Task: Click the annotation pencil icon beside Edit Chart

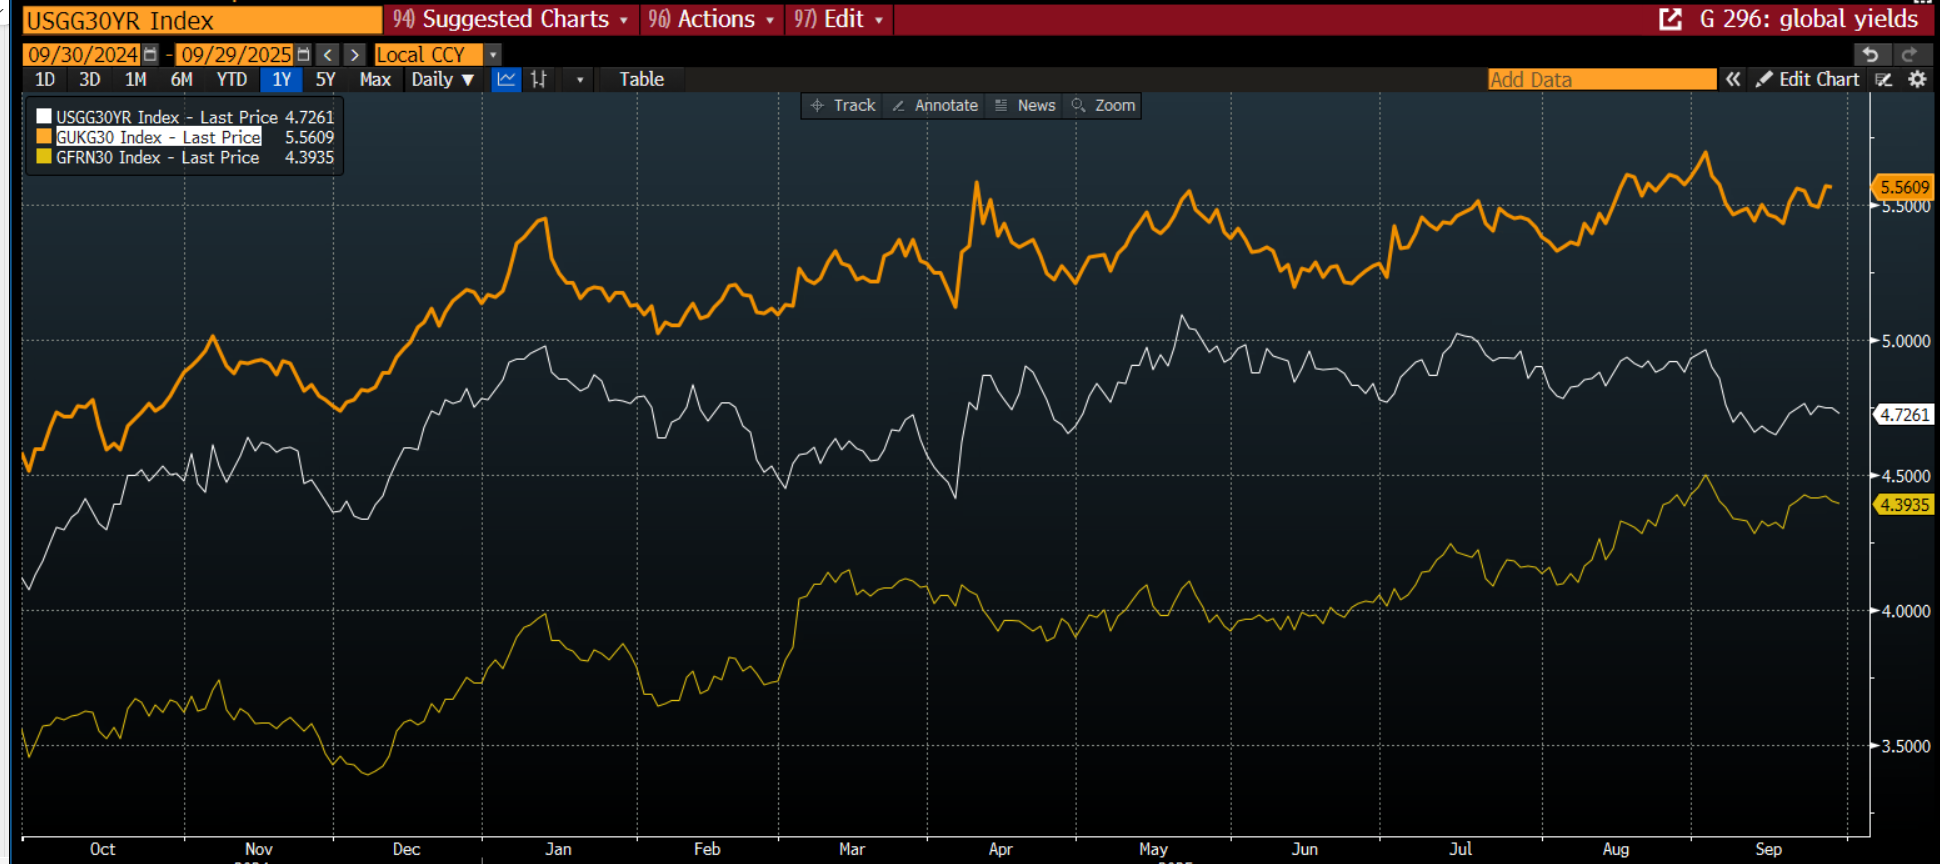Action: coord(1884,79)
